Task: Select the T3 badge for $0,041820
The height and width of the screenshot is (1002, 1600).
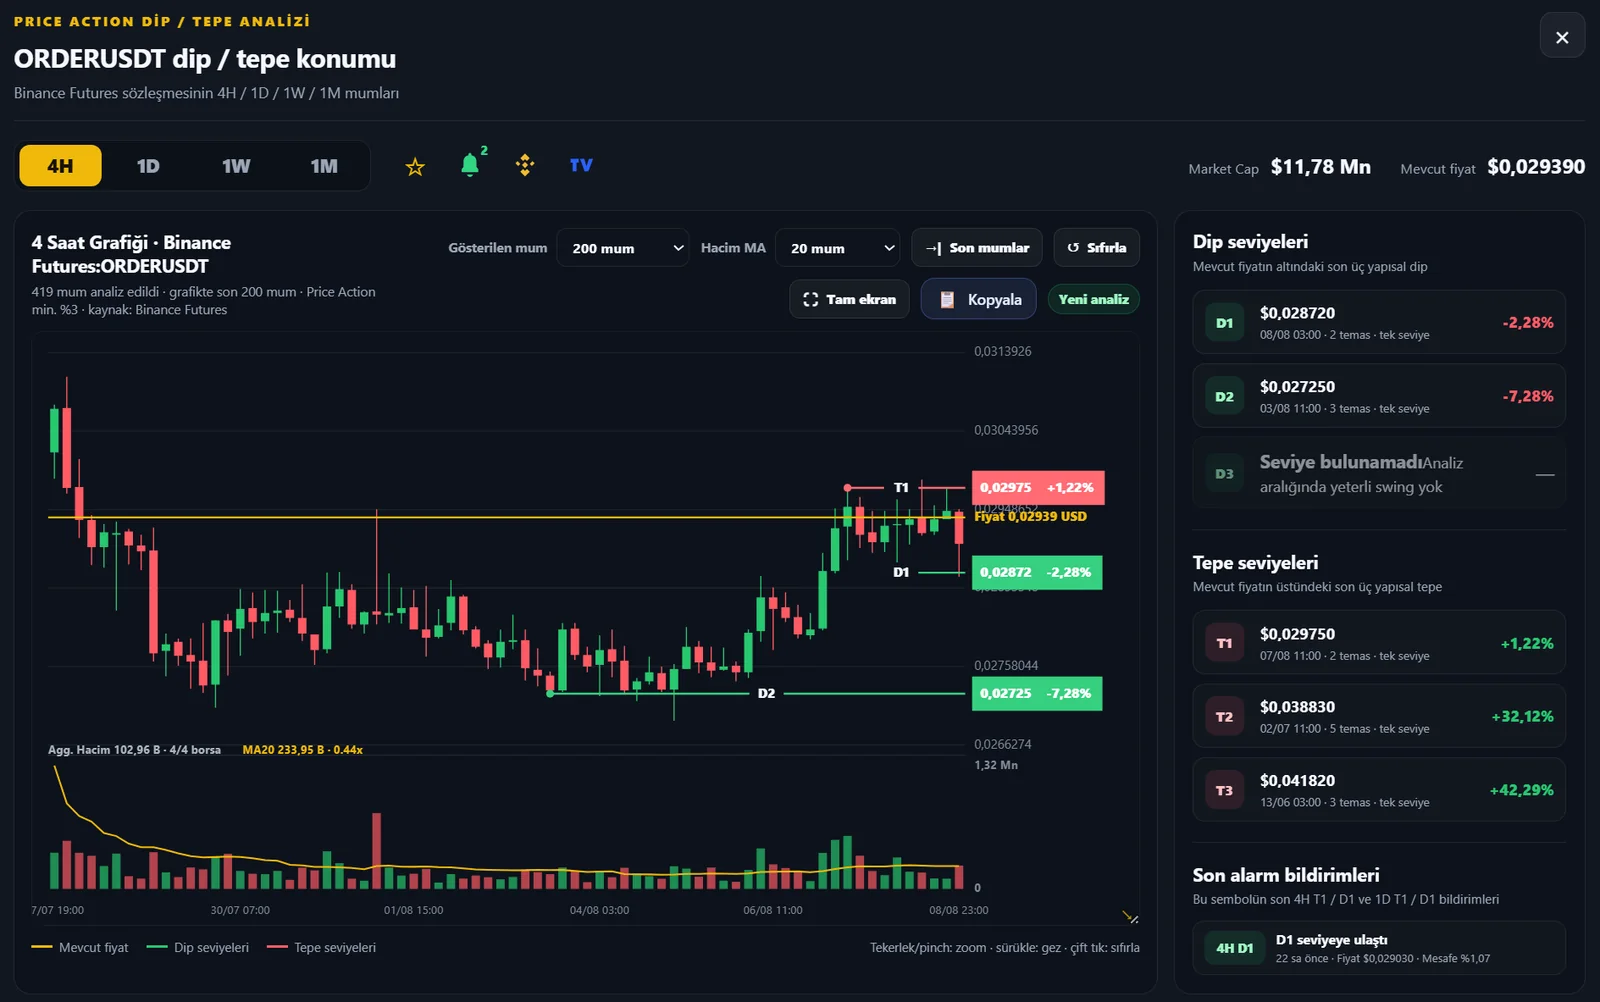Action: tap(1224, 791)
